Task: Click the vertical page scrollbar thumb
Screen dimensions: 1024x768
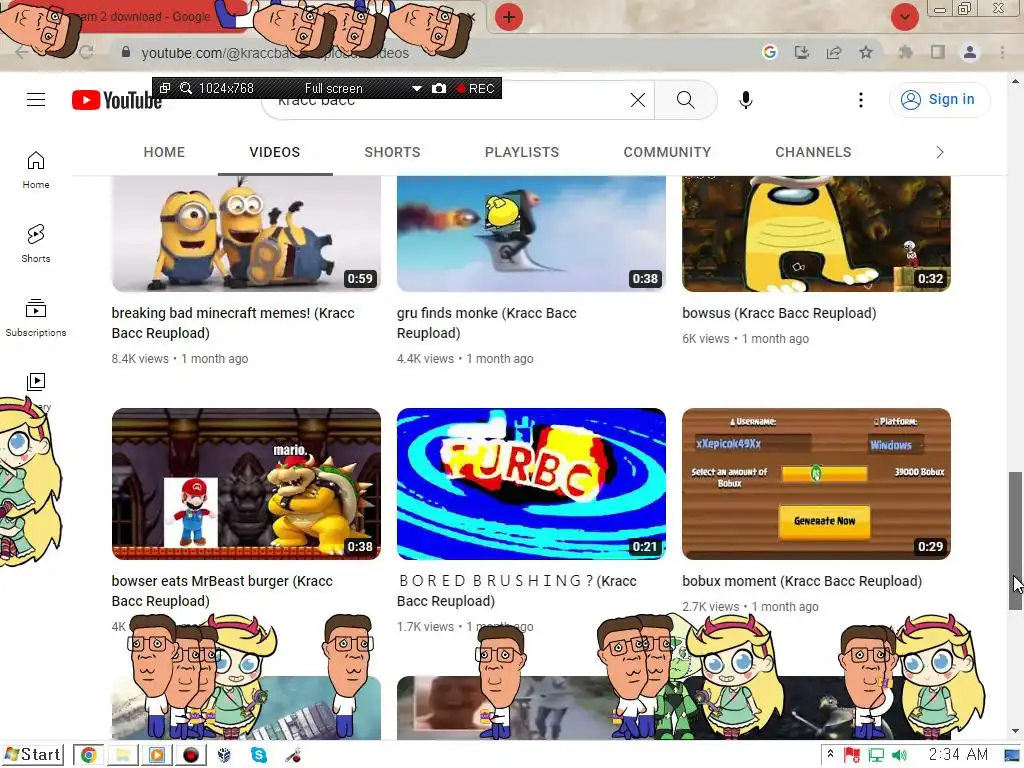Action: pyautogui.click(x=1015, y=541)
